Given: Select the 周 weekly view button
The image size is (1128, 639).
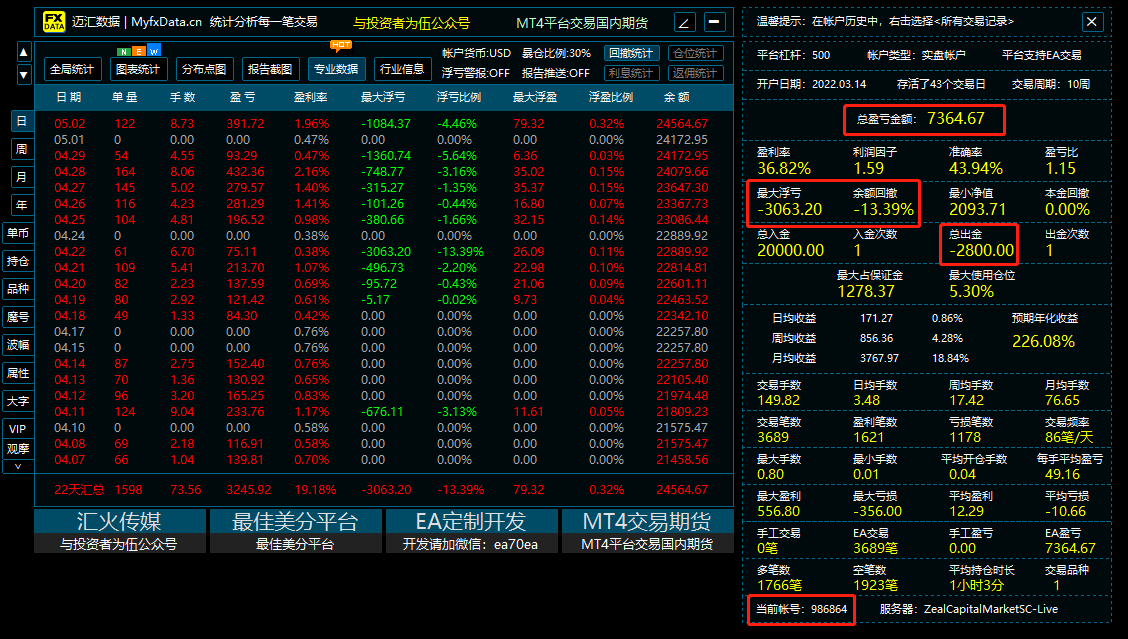Looking at the screenshot, I should (22, 149).
